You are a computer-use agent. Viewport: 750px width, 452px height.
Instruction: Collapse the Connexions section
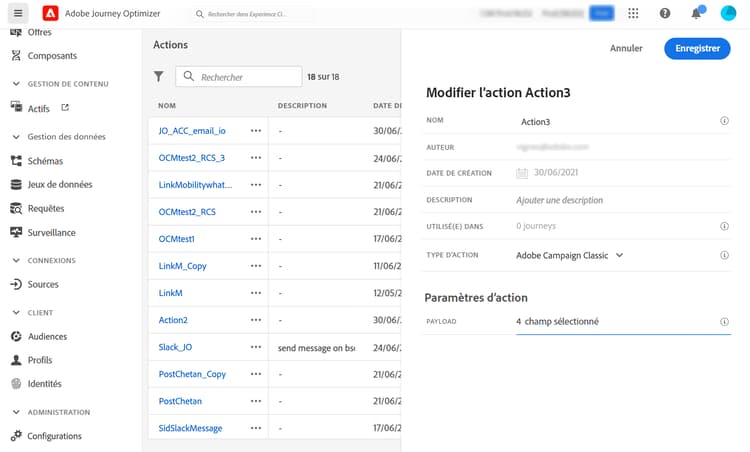(16, 261)
